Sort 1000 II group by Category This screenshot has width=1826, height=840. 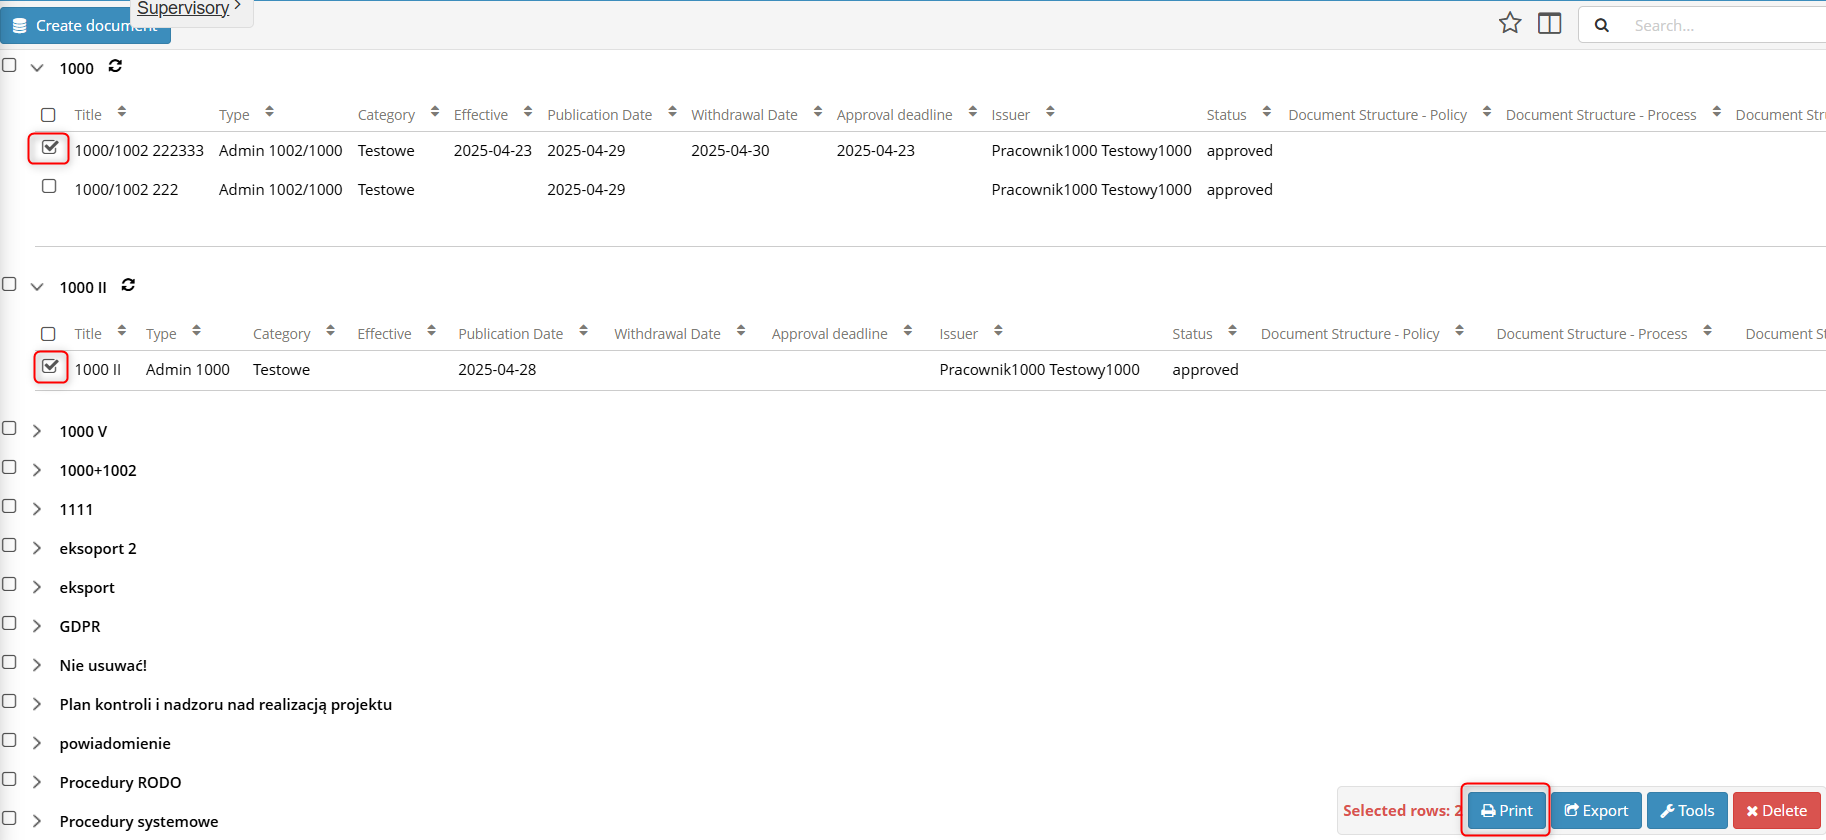(x=330, y=331)
